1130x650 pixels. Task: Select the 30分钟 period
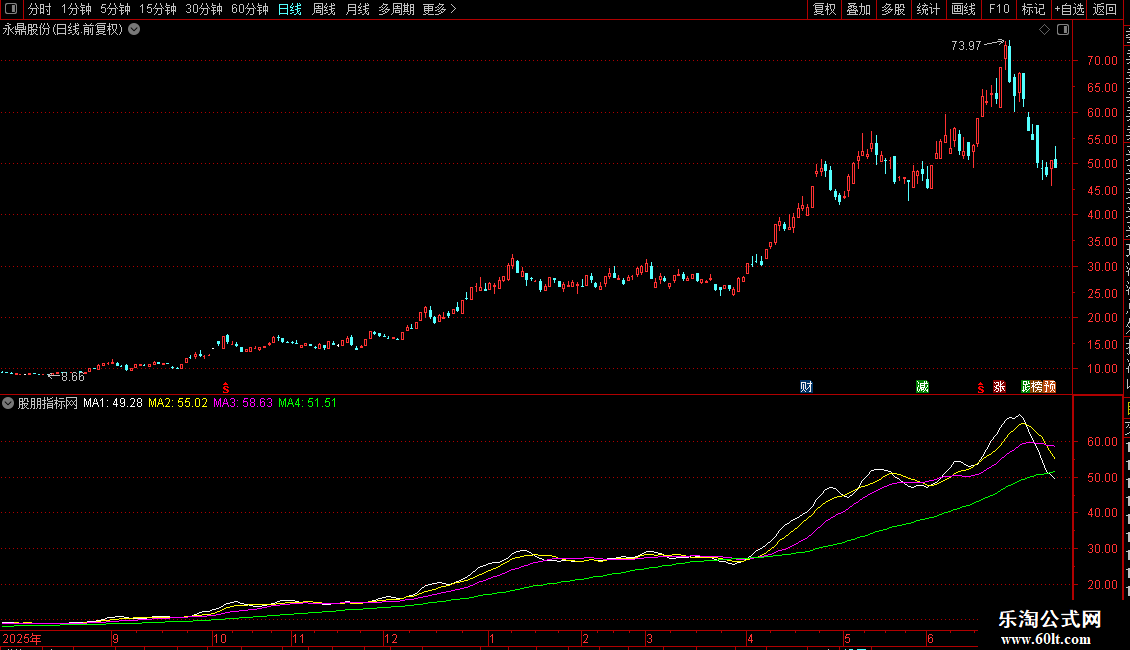[x=203, y=9]
